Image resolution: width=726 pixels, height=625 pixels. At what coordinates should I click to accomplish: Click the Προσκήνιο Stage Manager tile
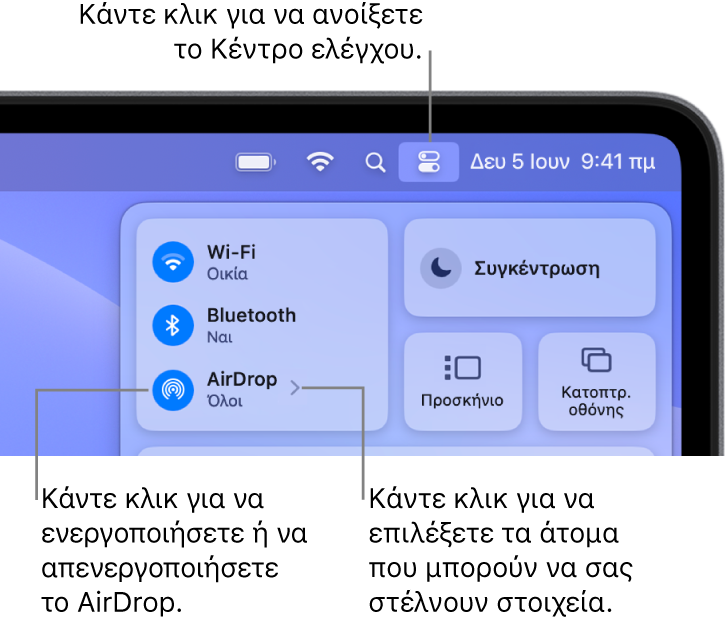pos(463,381)
